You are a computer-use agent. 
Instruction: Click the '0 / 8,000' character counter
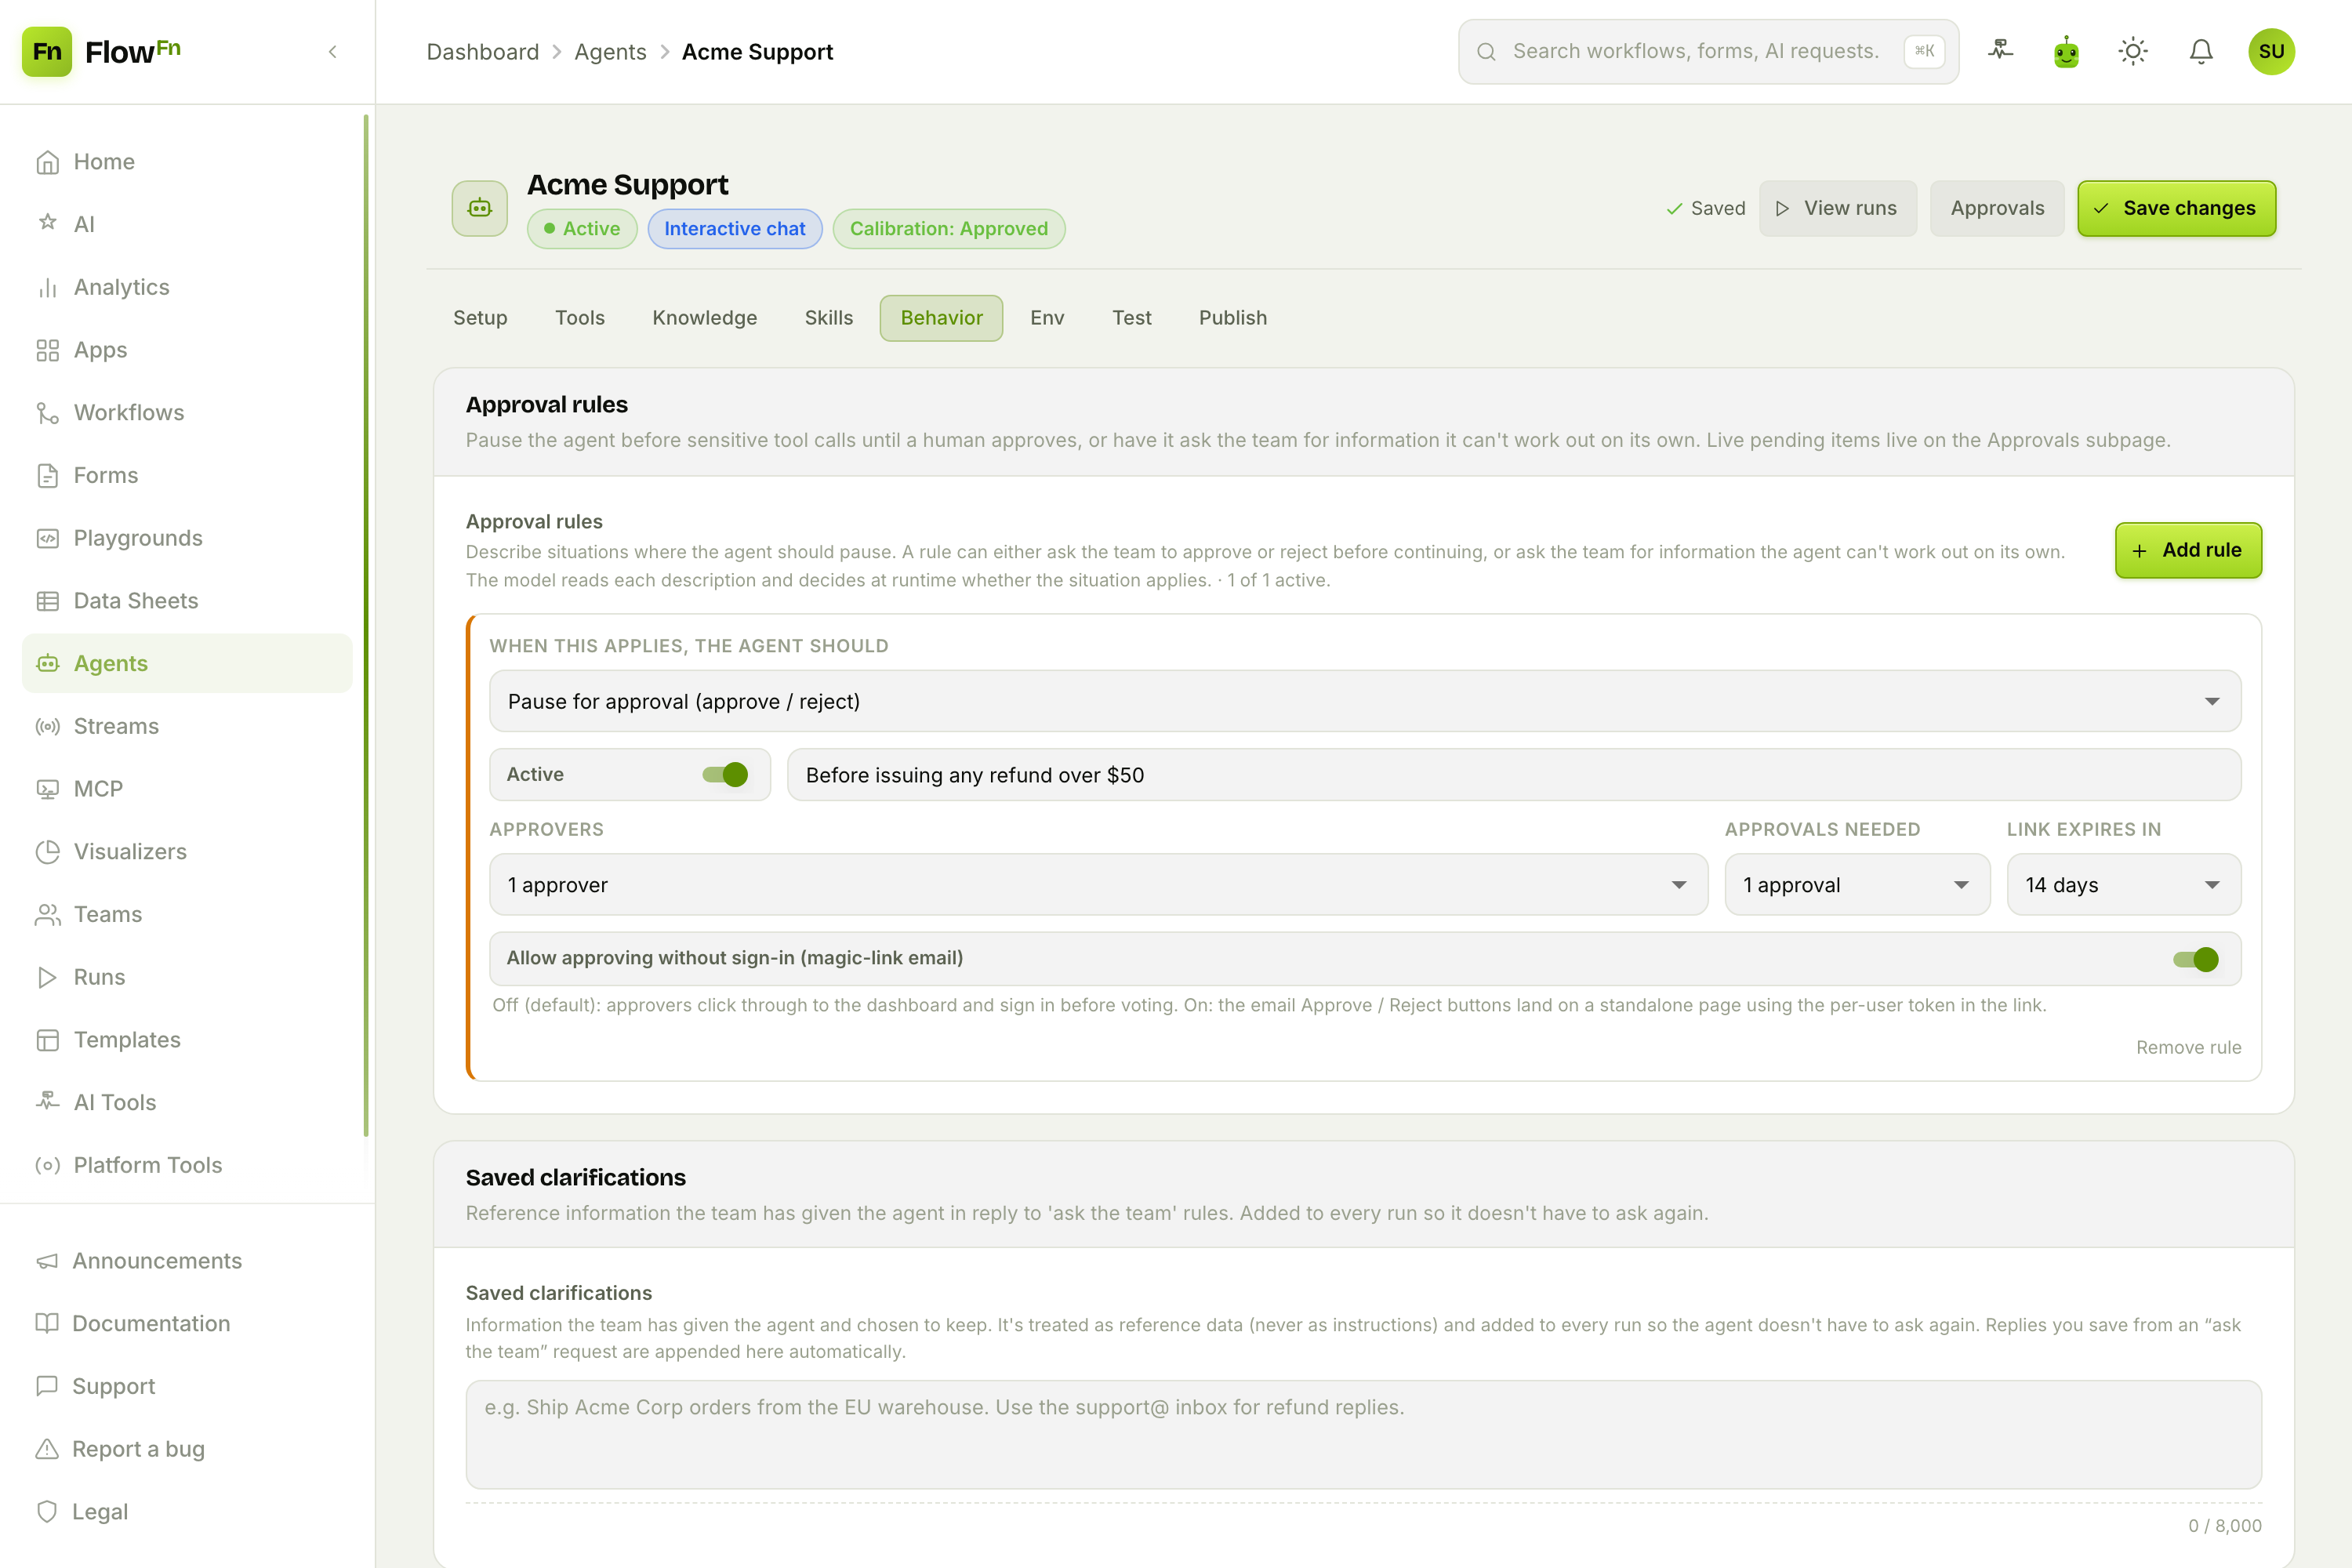pos(2224,1525)
